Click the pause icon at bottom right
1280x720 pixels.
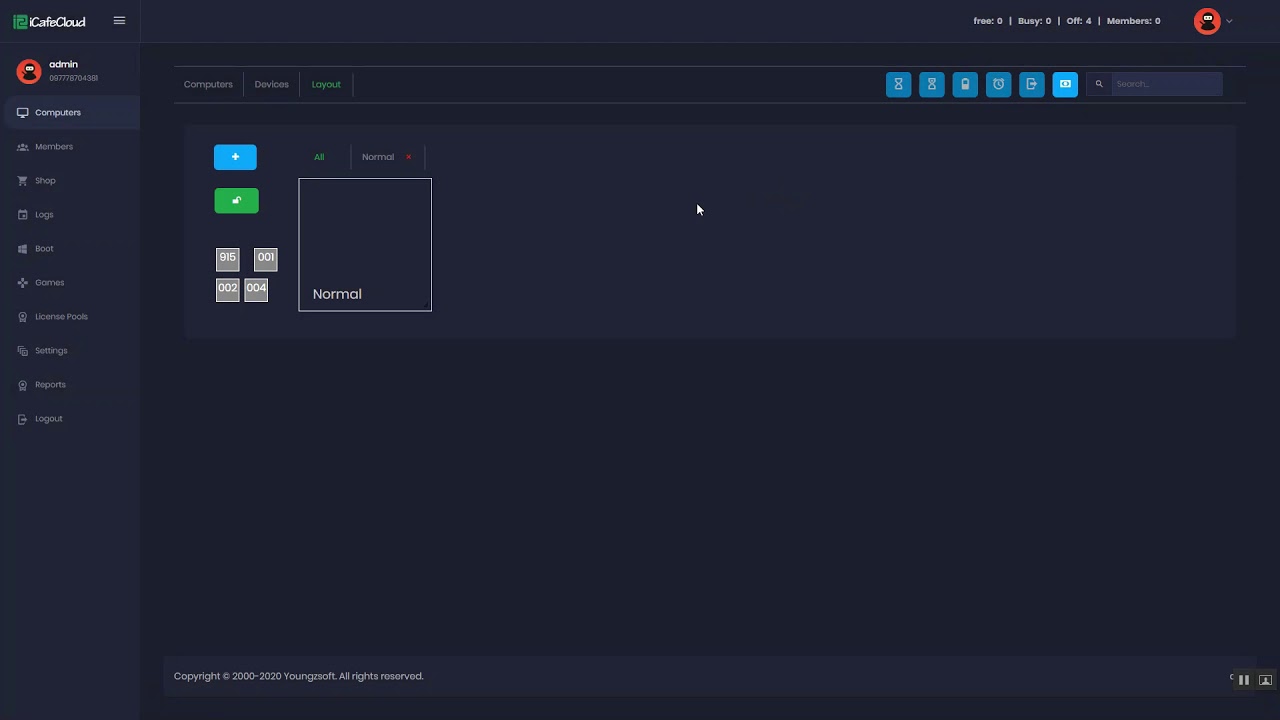pos(1244,680)
